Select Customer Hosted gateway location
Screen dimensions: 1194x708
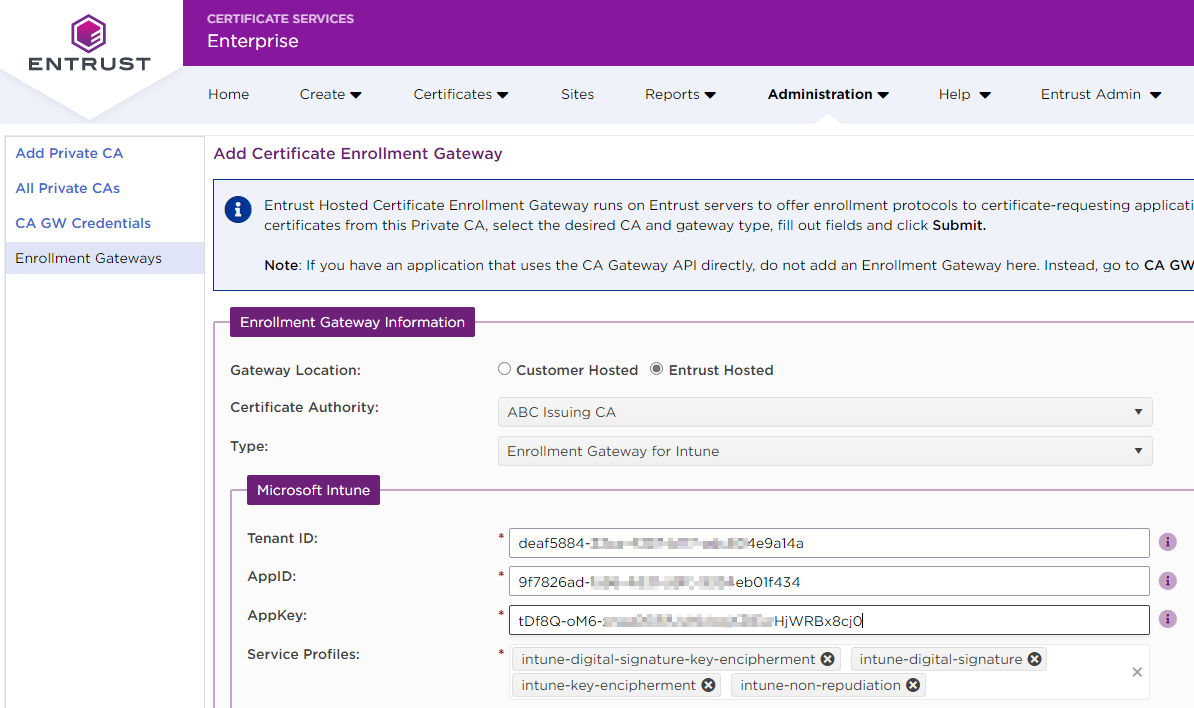click(x=504, y=369)
